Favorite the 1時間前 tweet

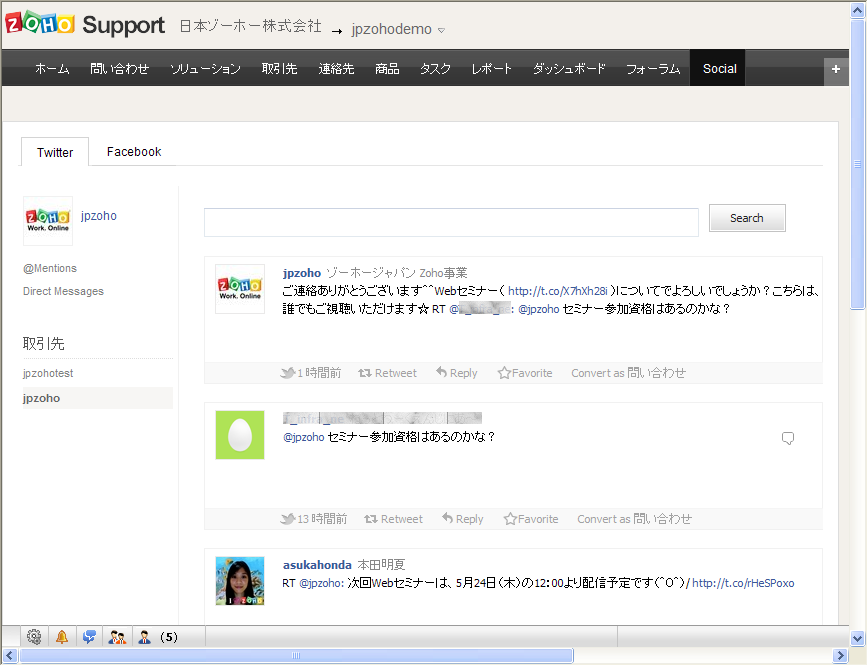point(525,373)
